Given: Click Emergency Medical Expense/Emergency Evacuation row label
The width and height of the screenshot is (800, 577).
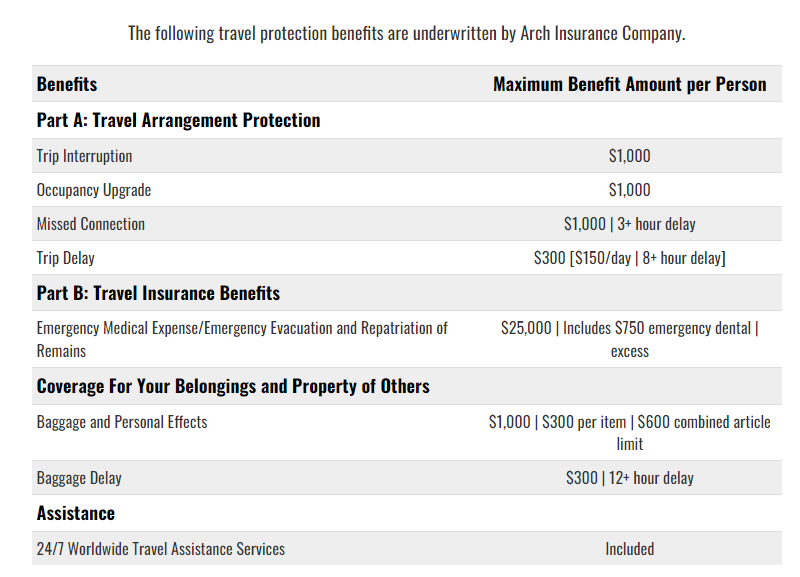Looking at the screenshot, I should click(x=242, y=339).
